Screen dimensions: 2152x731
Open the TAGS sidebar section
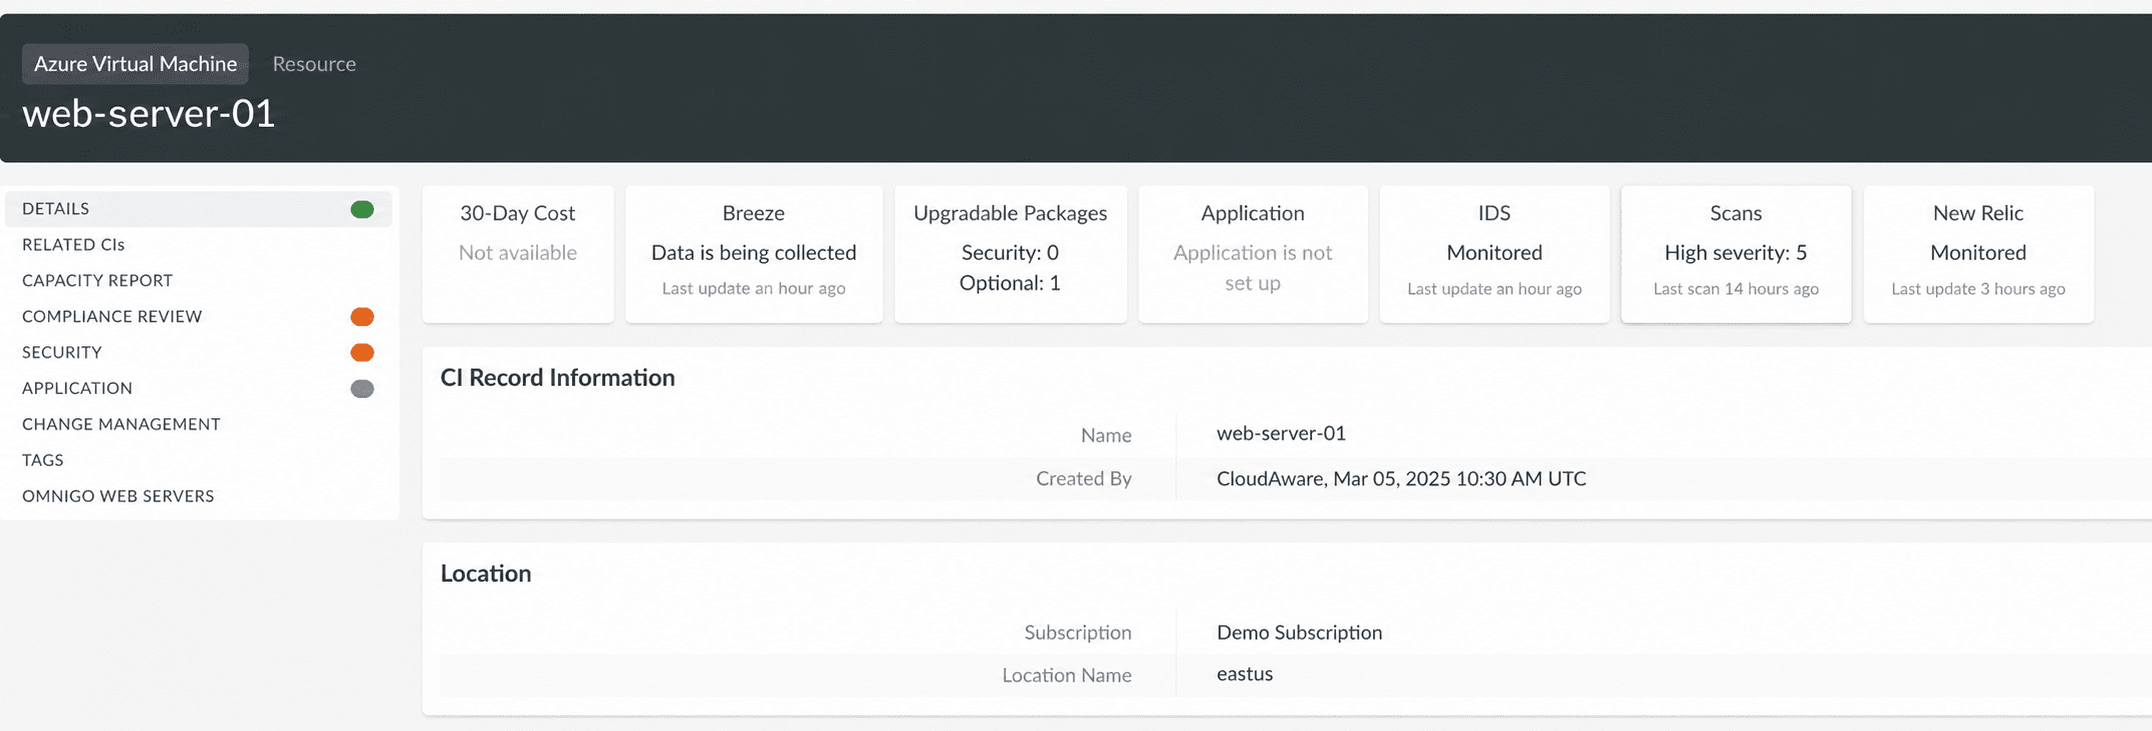pyautogui.click(x=198, y=461)
